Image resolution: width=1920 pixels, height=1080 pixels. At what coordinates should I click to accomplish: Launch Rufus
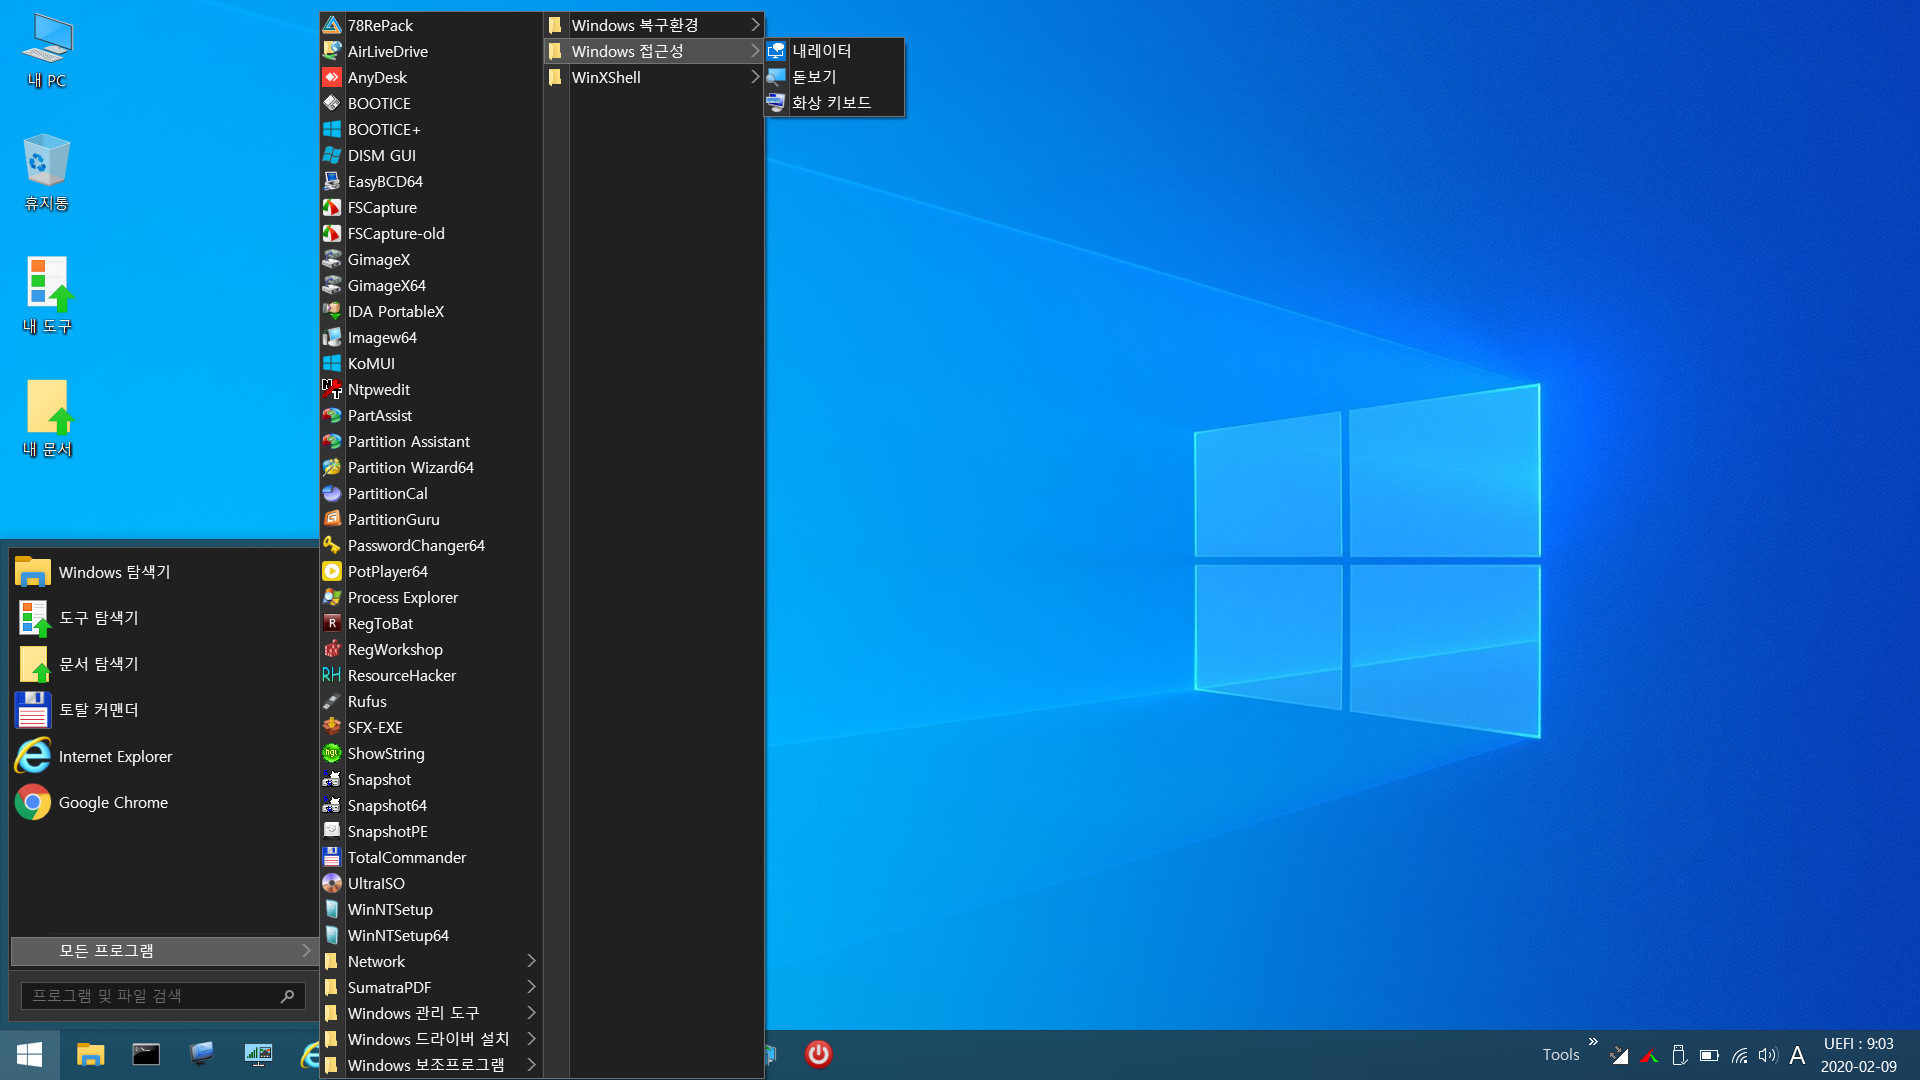coord(431,701)
